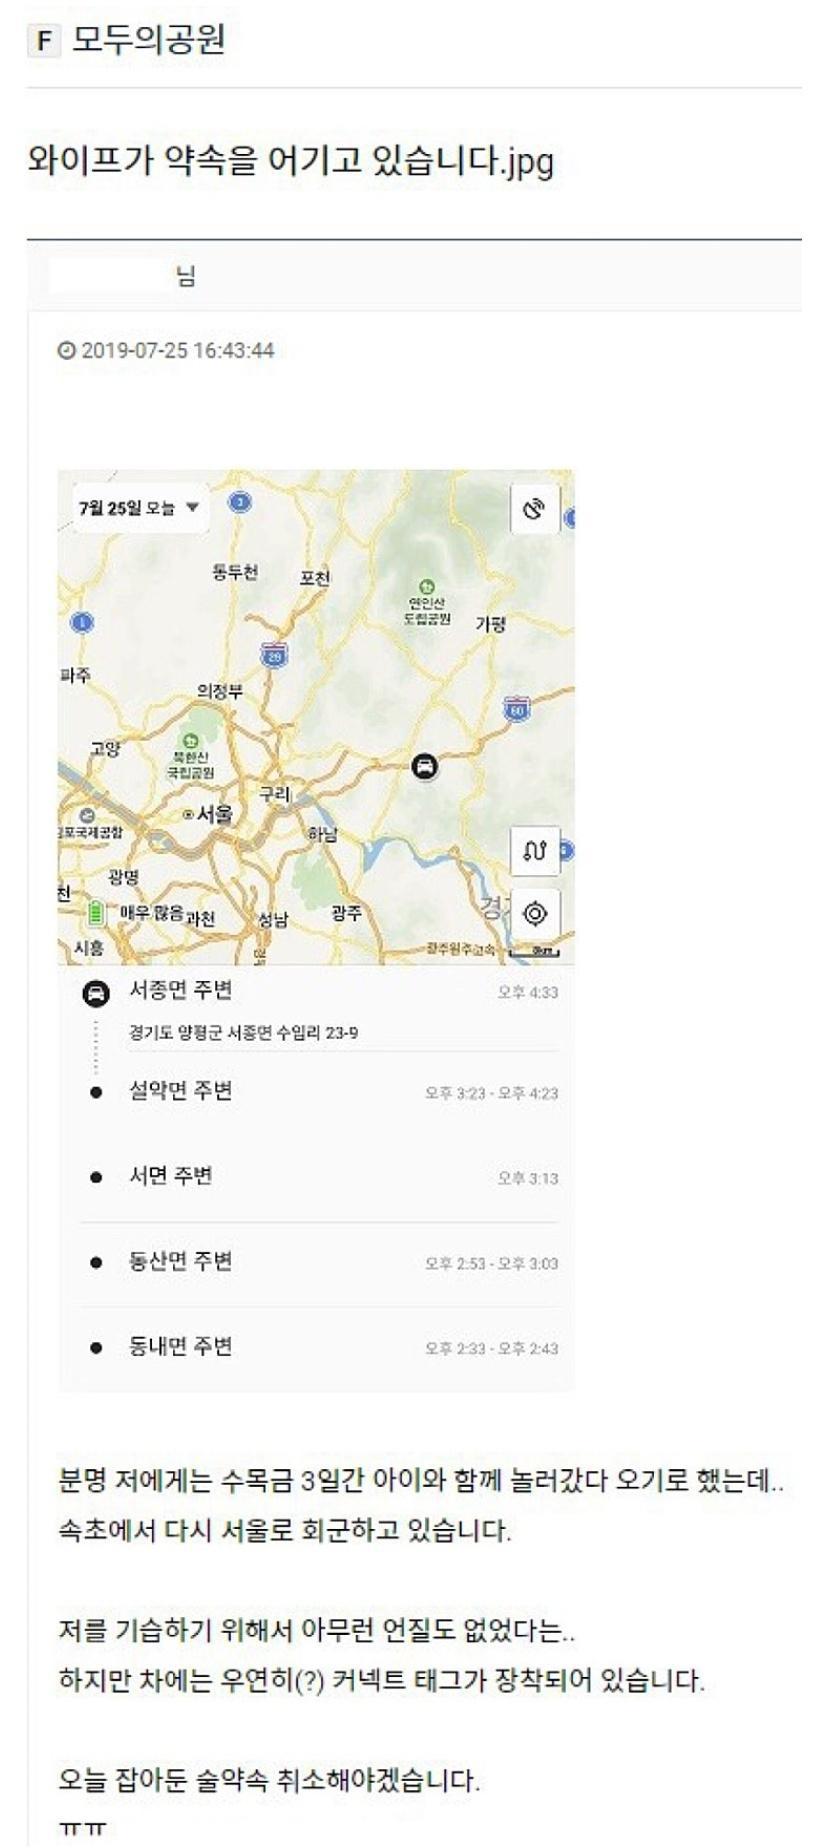
Task: Select the 서면 주변 history entry
Action: click(171, 1176)
